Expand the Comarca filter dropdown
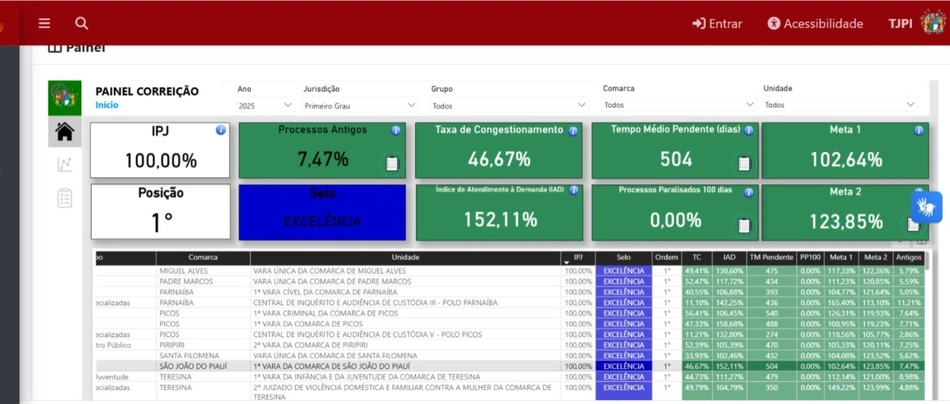This screenshot has width=950, height=404. [678, 105]
